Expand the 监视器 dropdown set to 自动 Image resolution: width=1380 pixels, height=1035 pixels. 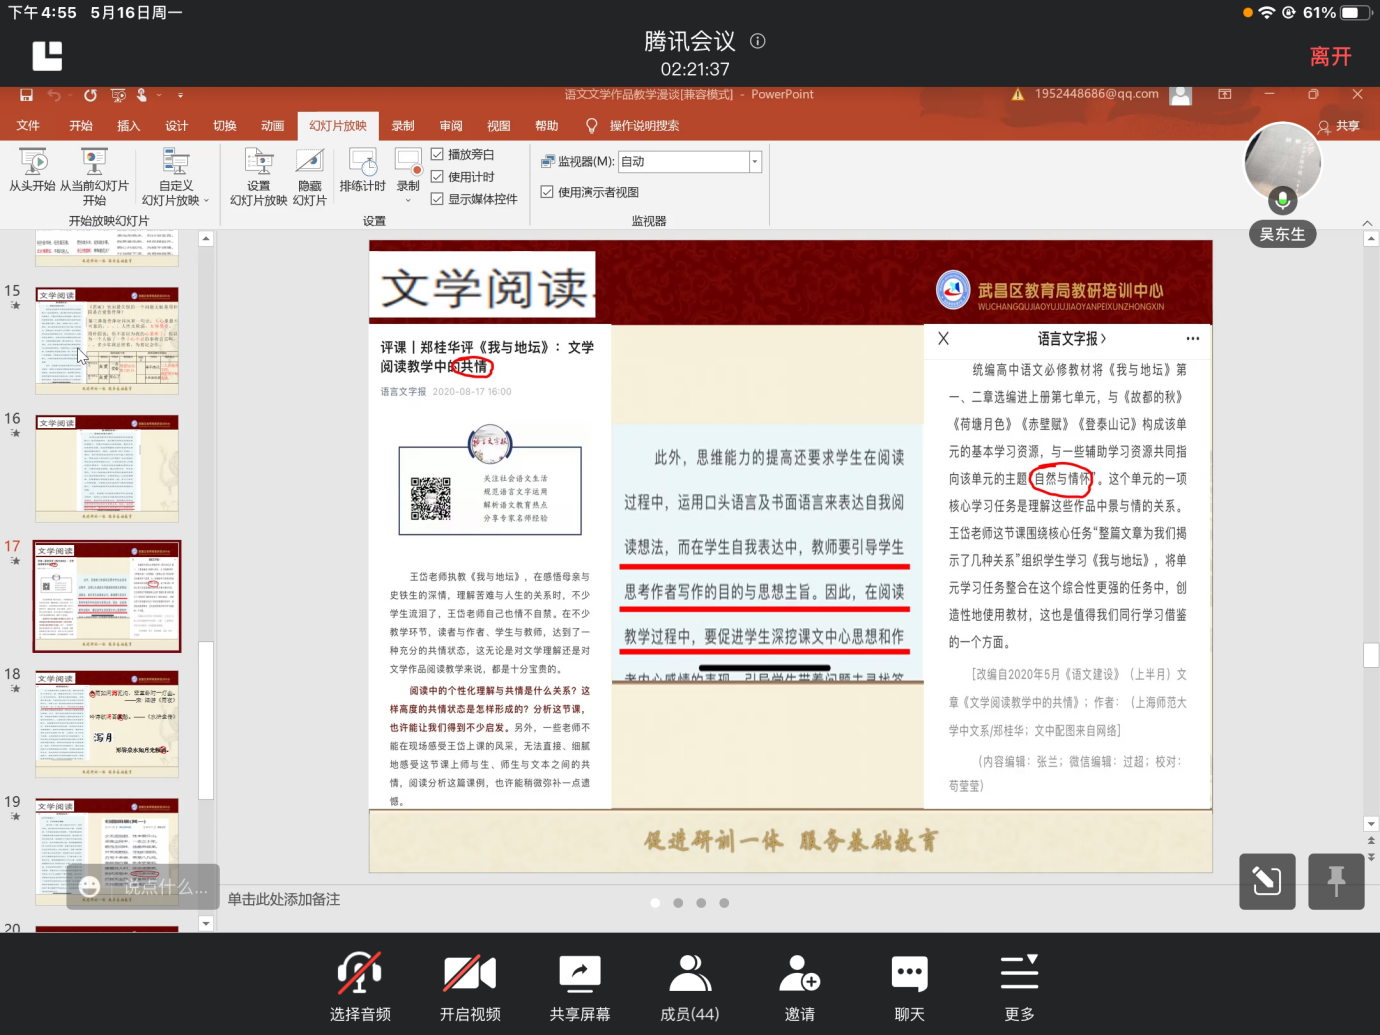click(x=755, y=162)
